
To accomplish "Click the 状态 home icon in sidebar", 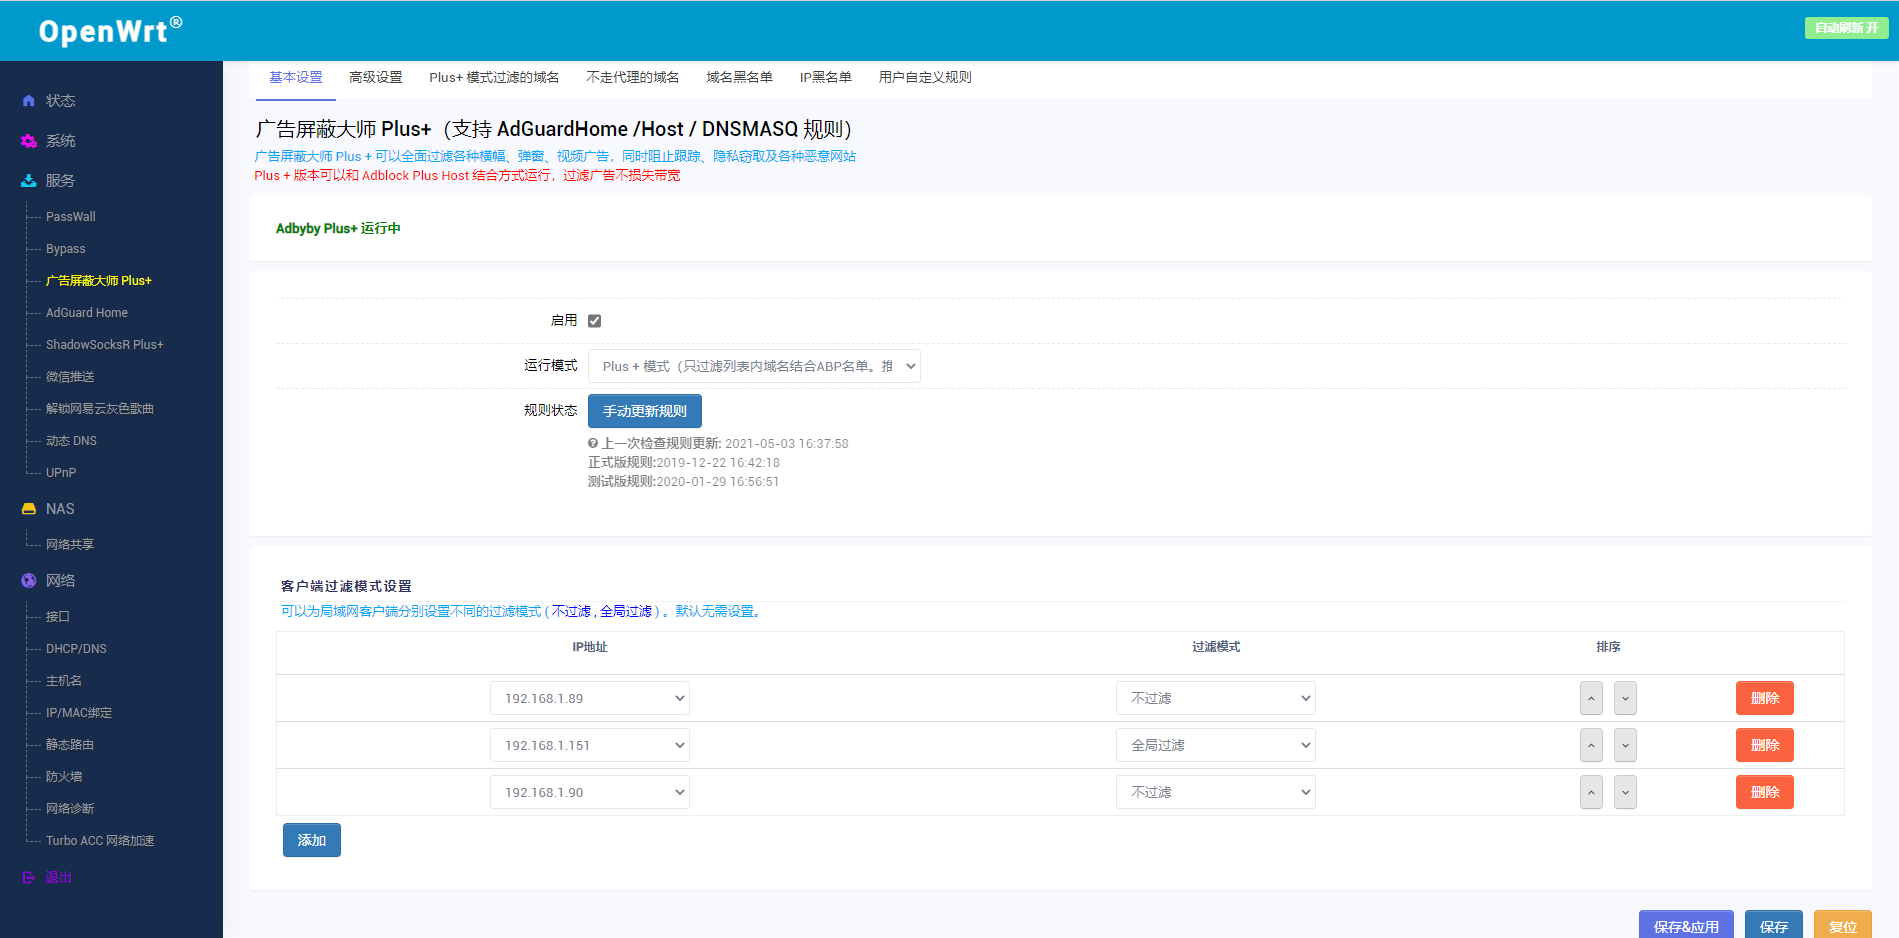I will pos(29,101).
